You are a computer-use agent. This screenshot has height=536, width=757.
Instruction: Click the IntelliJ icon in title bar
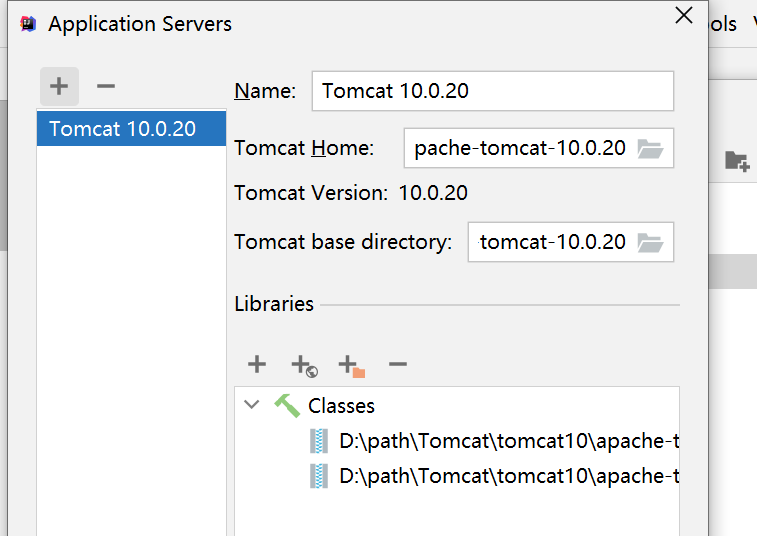tap(28, 24)
